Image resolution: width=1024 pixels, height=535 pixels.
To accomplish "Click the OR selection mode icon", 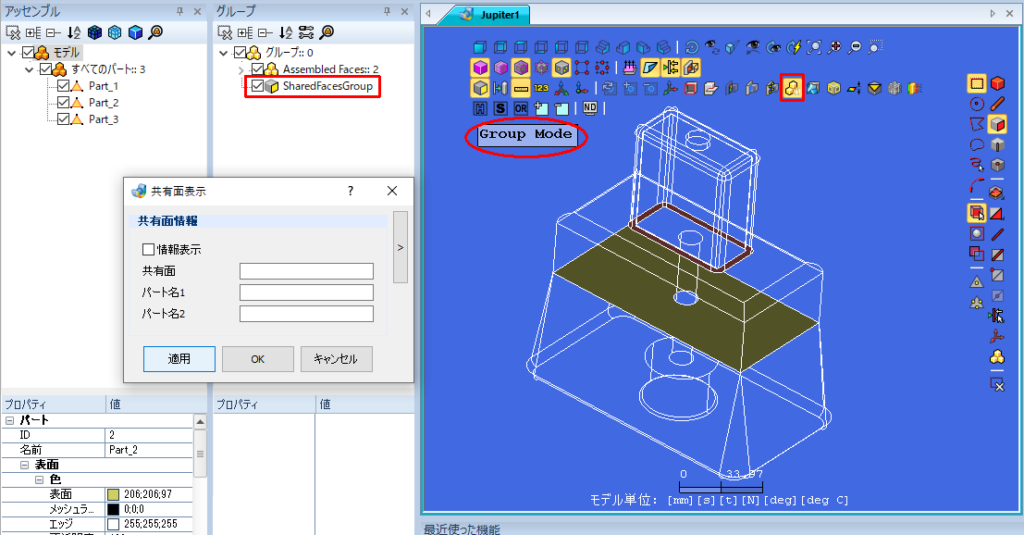I will pyautogui.click(x=520, y=108).
